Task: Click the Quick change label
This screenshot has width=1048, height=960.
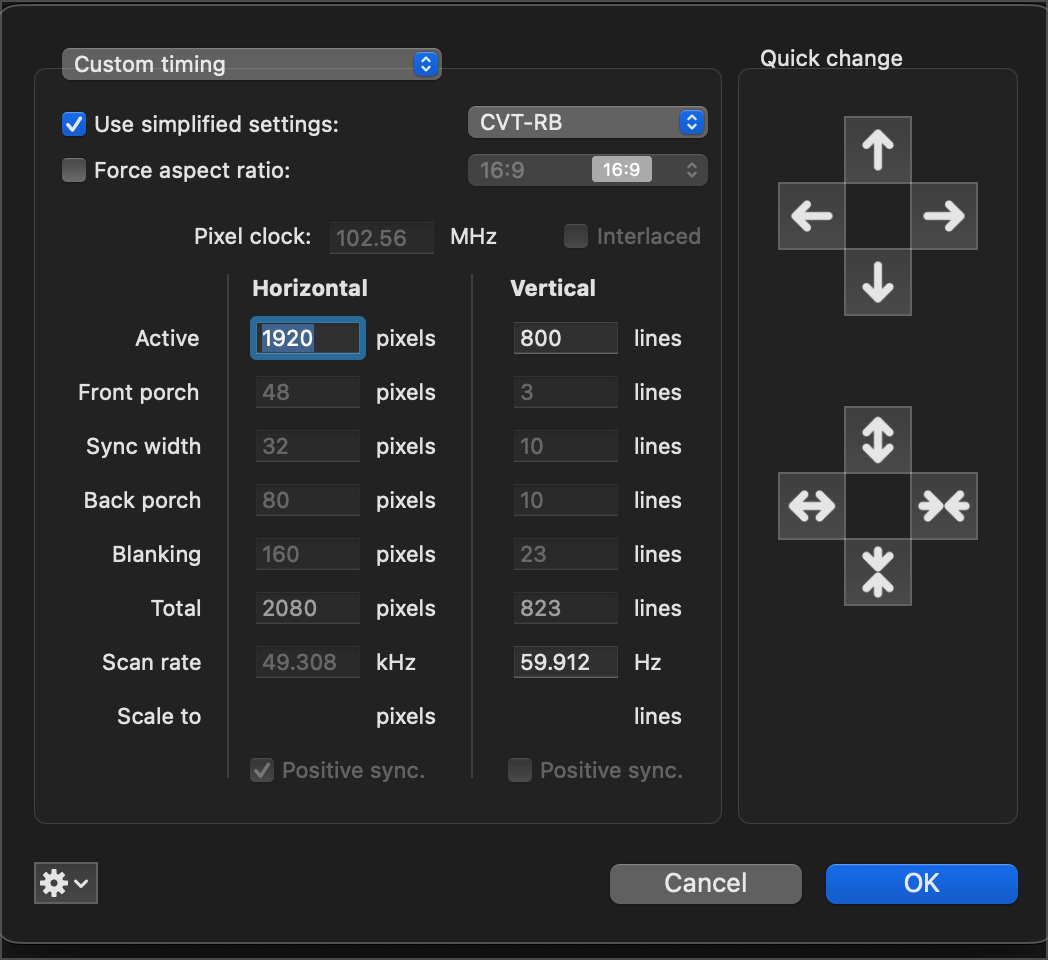Action: 831,59
